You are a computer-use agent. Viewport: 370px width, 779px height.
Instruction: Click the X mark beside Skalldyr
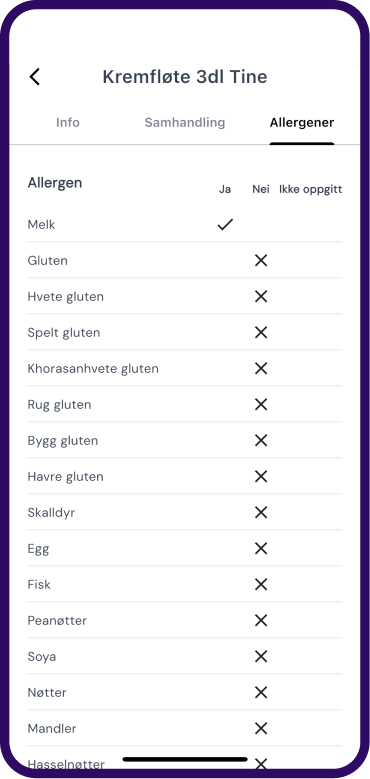(261, 512)
